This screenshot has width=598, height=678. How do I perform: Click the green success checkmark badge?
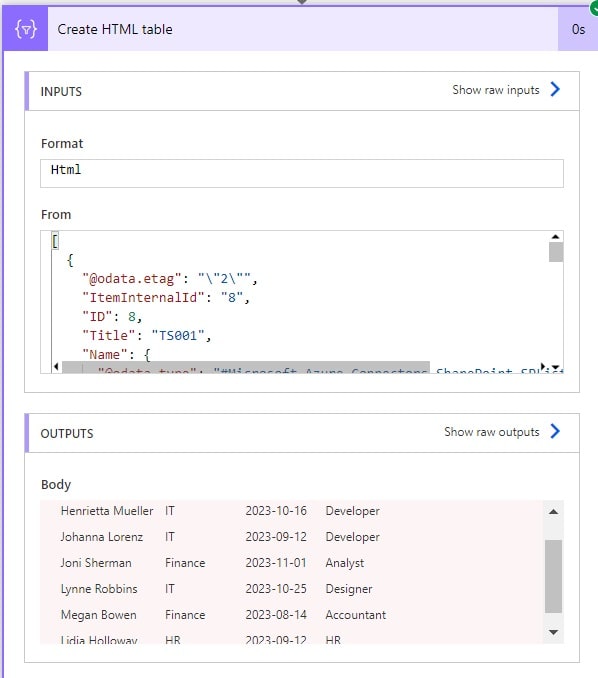point(595,7)
